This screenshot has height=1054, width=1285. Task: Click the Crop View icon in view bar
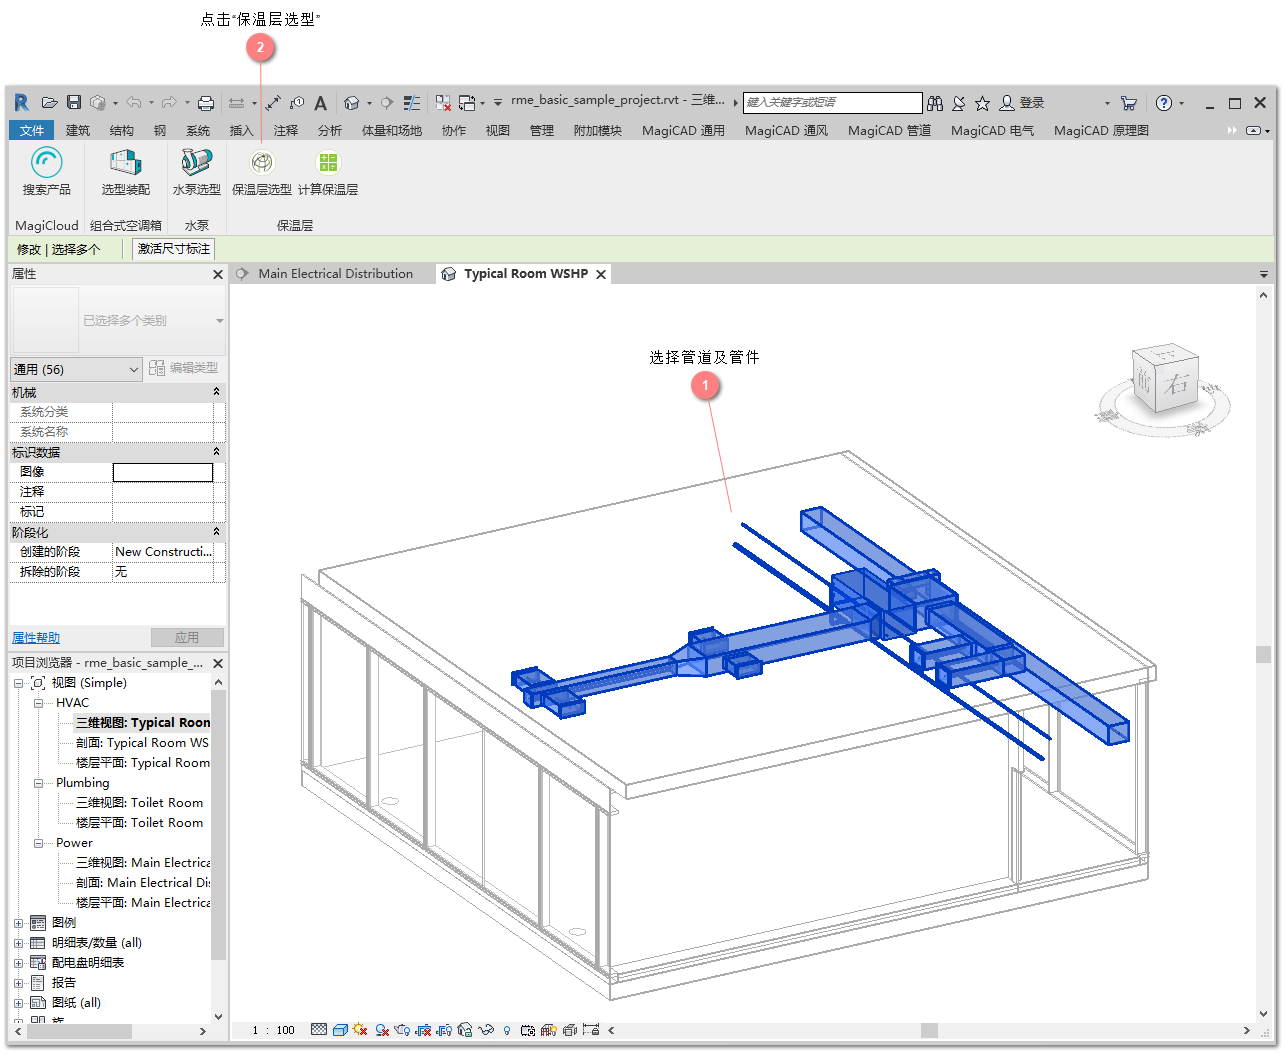click(423, 1030)
